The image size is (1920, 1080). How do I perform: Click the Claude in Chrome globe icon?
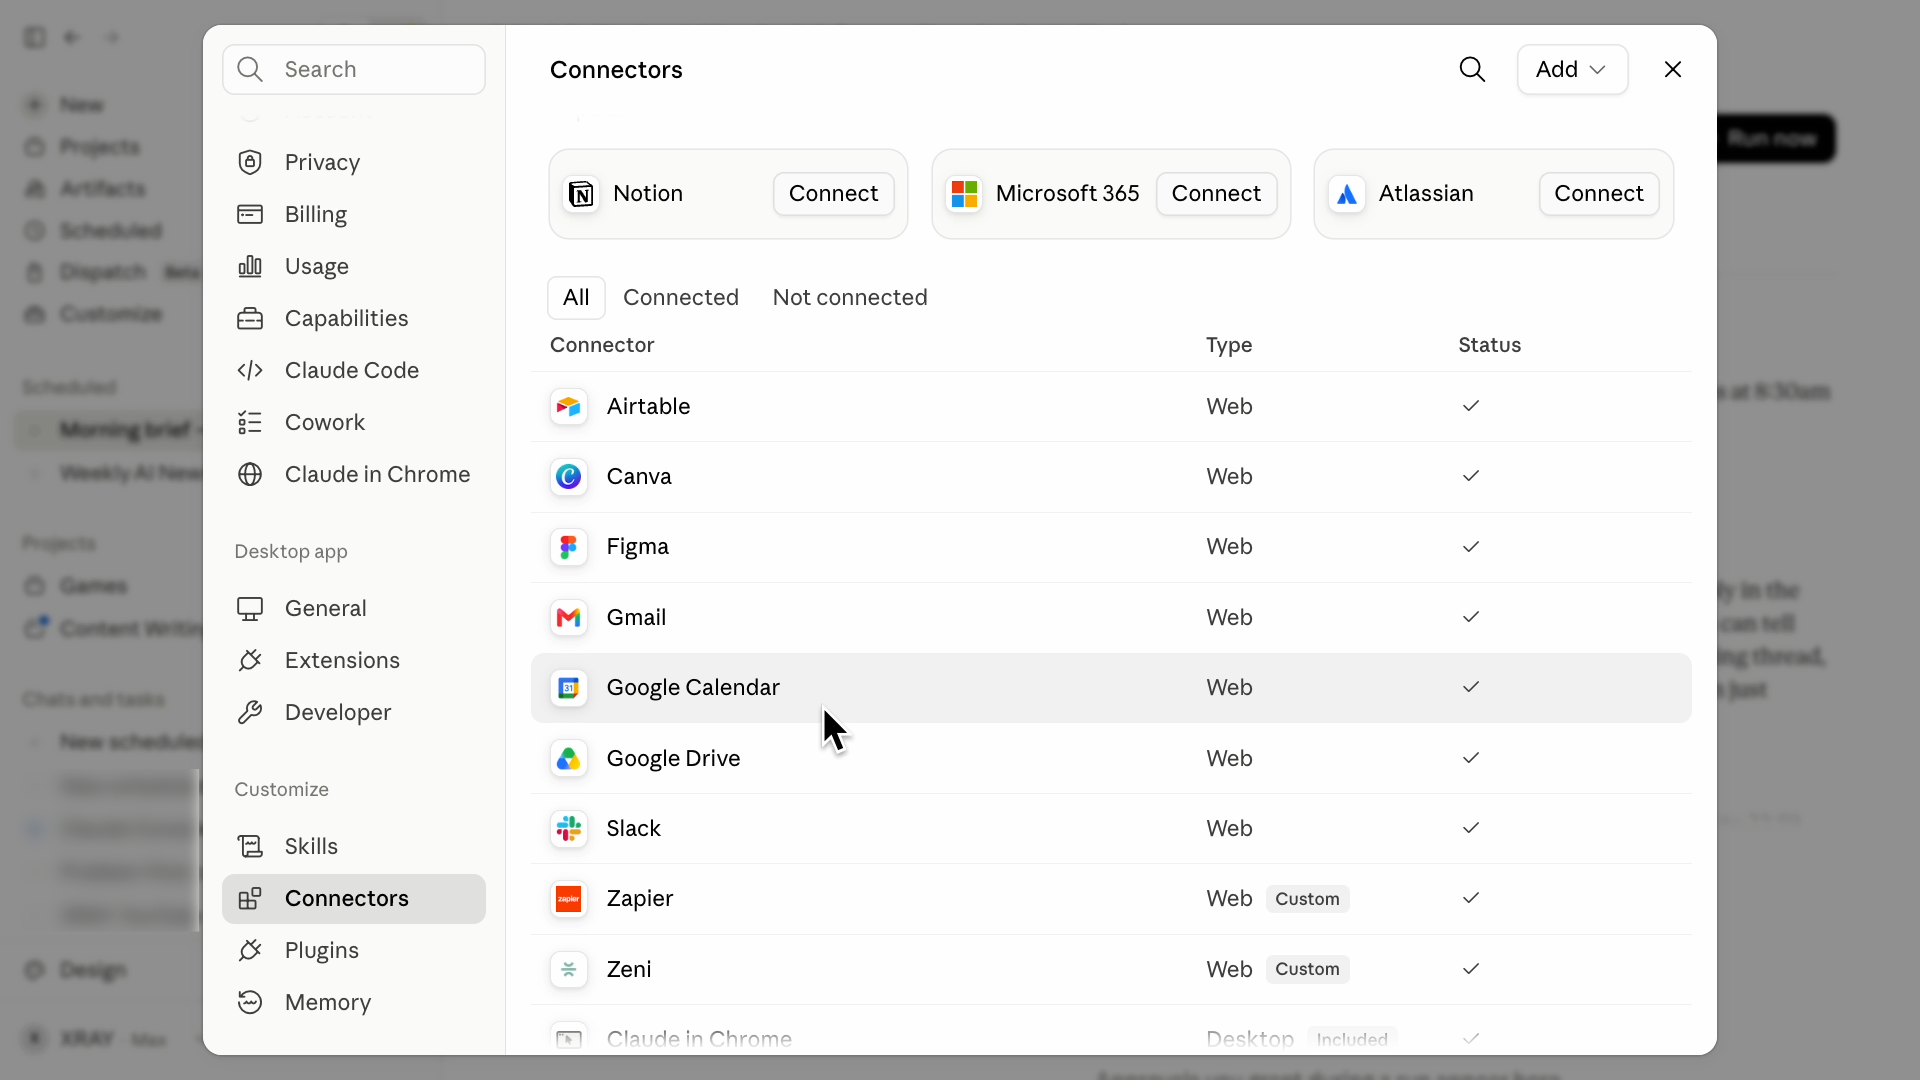click(x=250, y=474)
